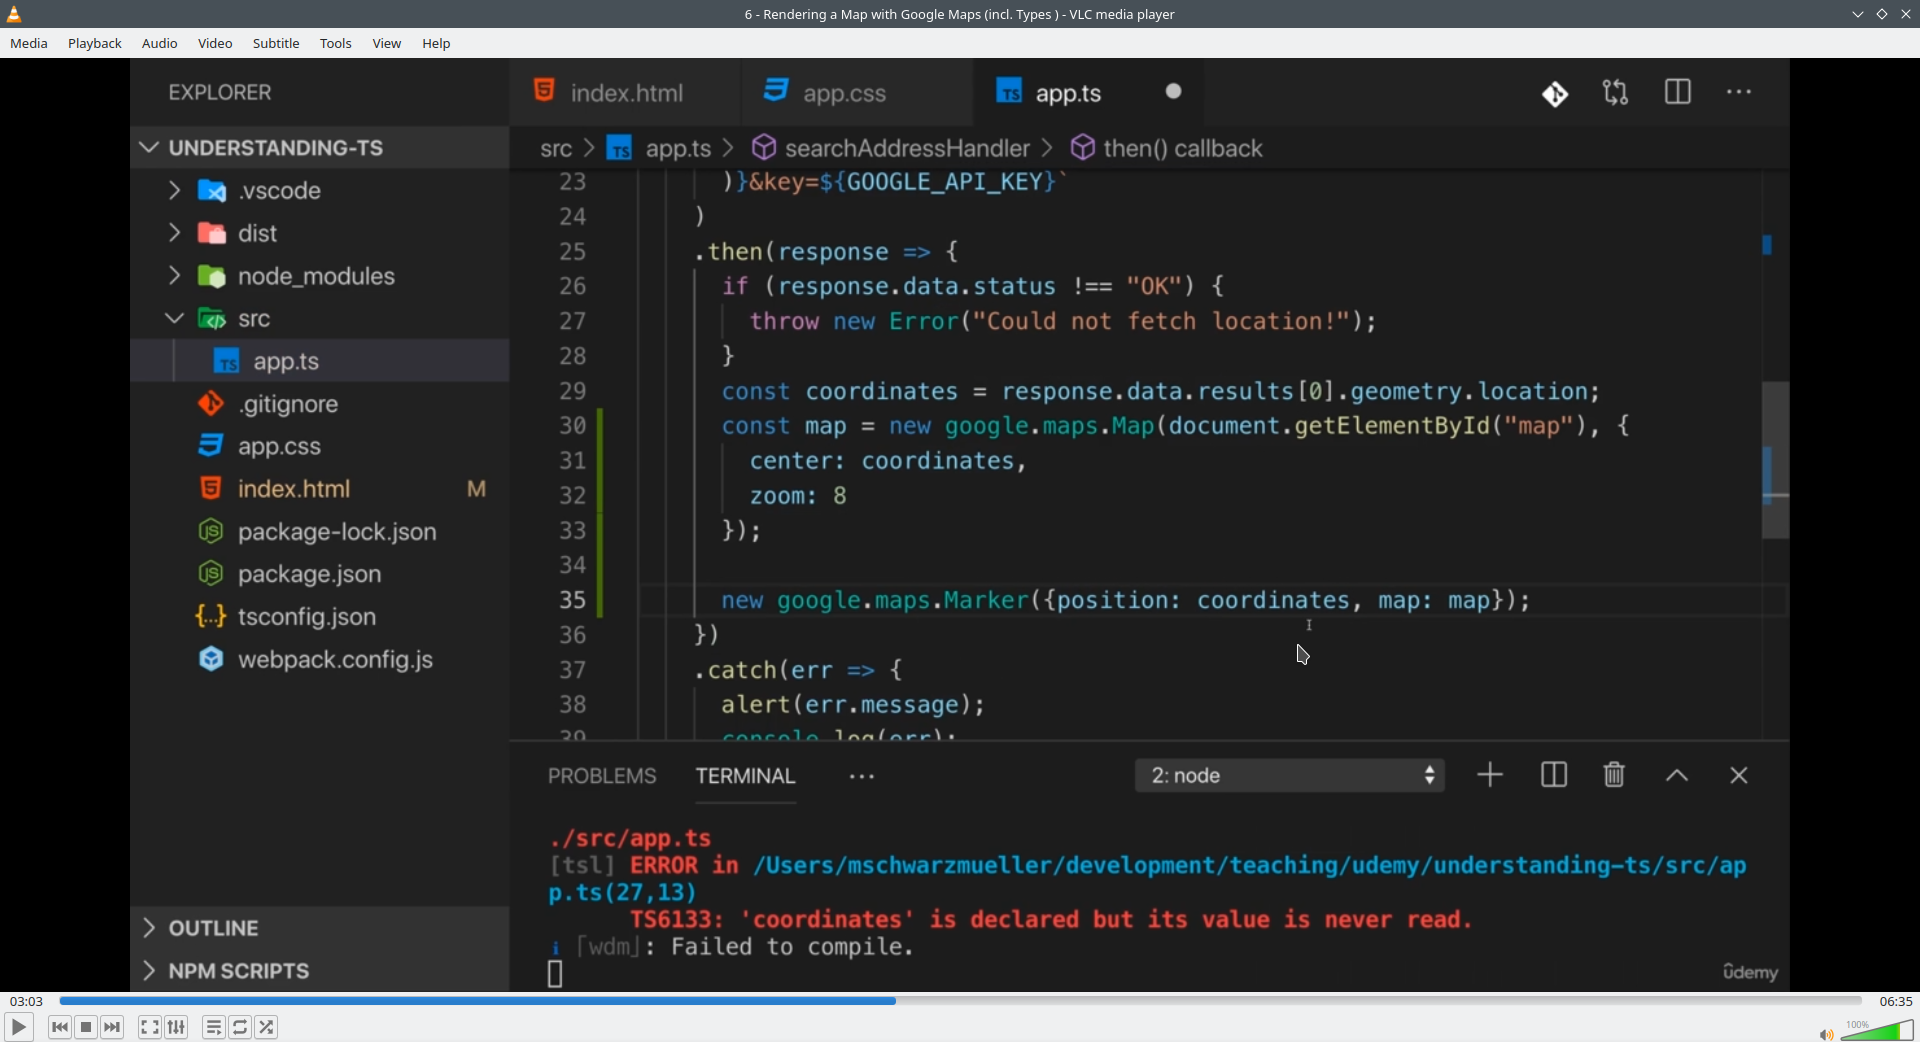Select the app.ts editor tab

pos(1088,92)
